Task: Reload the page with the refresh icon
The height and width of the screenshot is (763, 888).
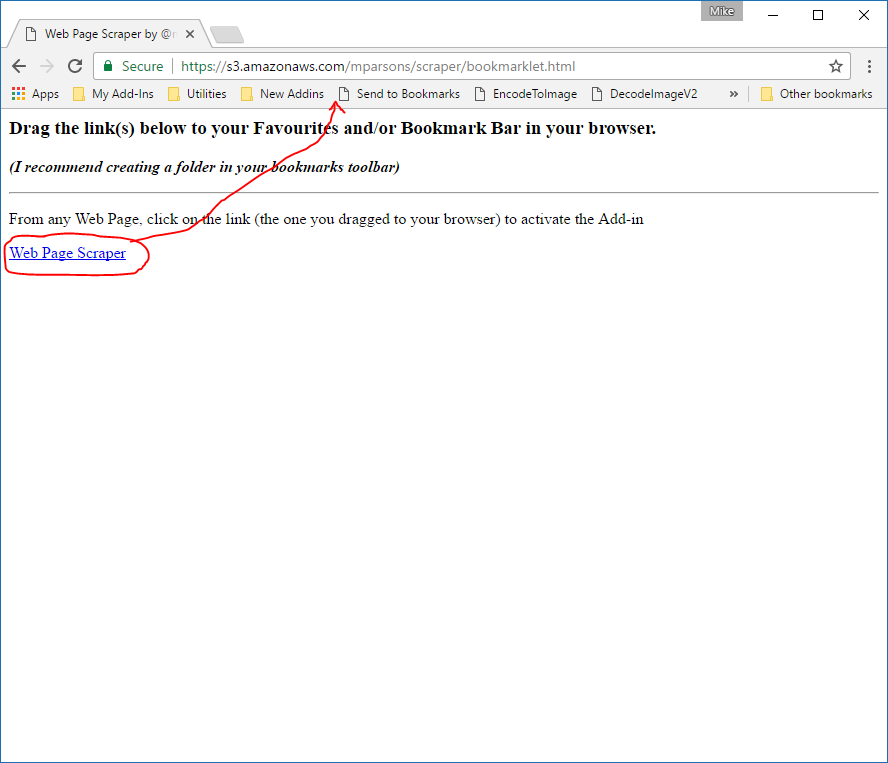Action: click(x=75, y=66)
